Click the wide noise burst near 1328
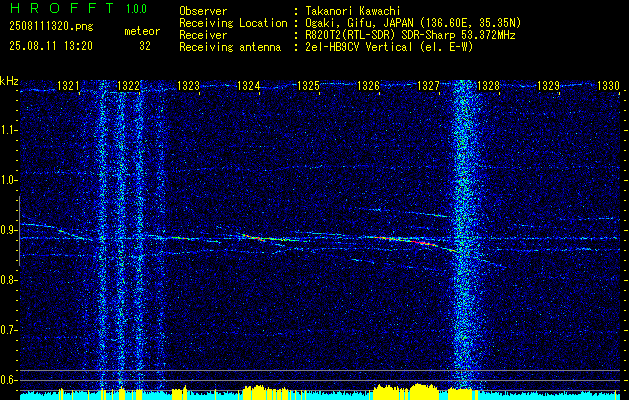The image size is (629, 400). [x=465, y=235]
